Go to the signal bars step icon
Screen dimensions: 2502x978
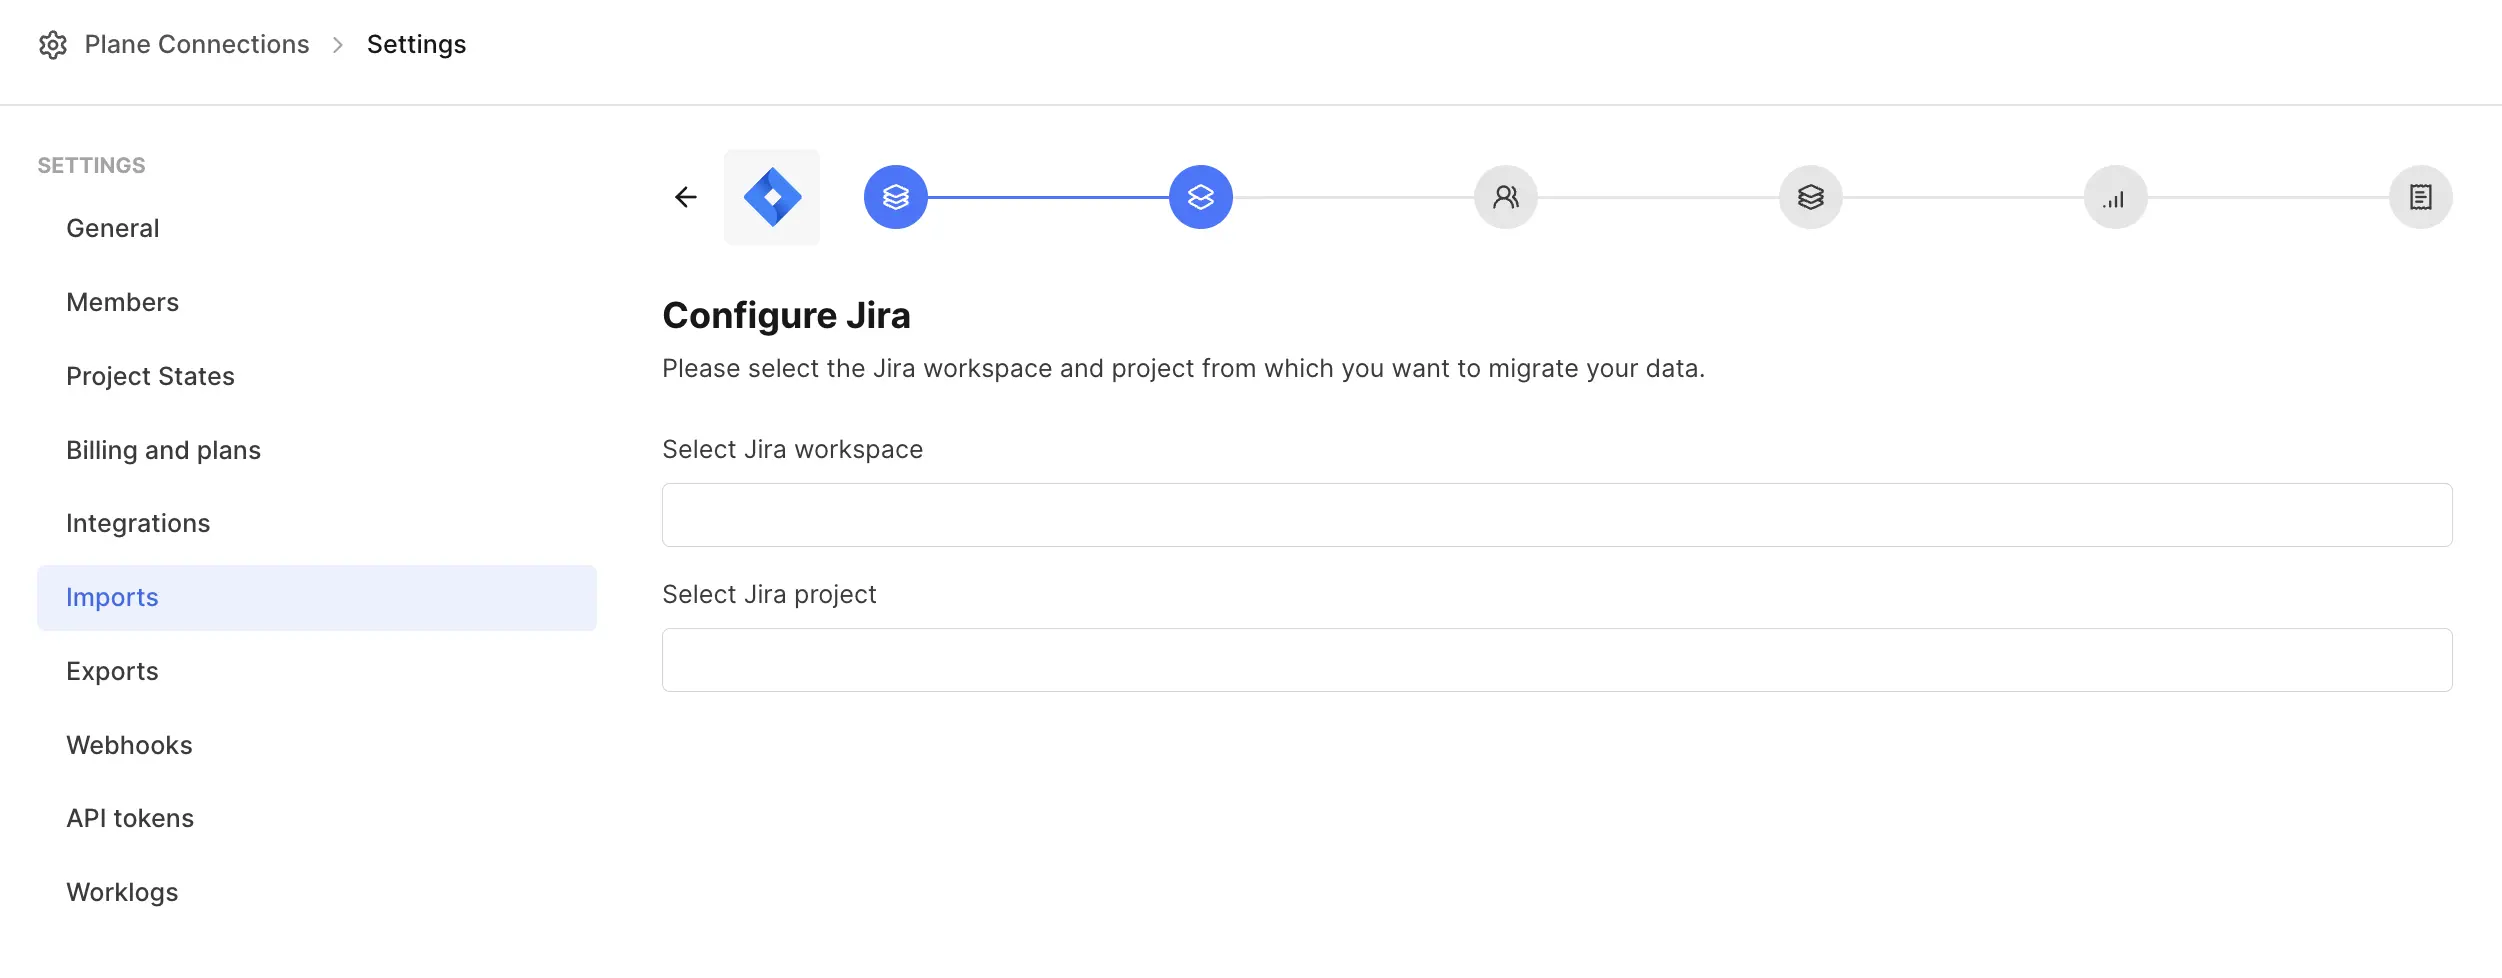[2116, 197]
